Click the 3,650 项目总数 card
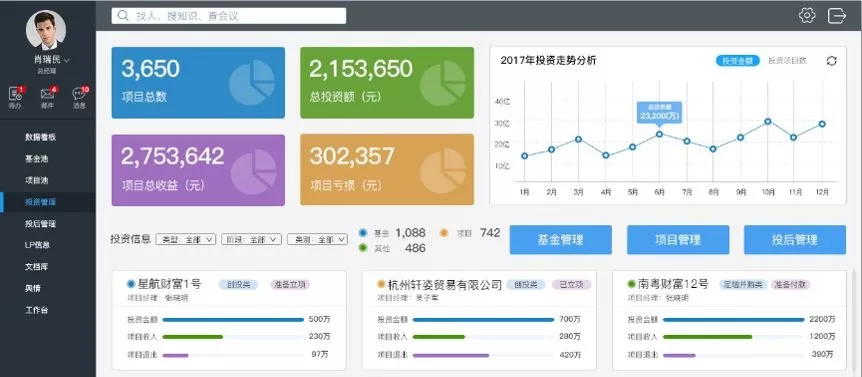The height and width of the screenshot is (377, 862). click(198, 82)
